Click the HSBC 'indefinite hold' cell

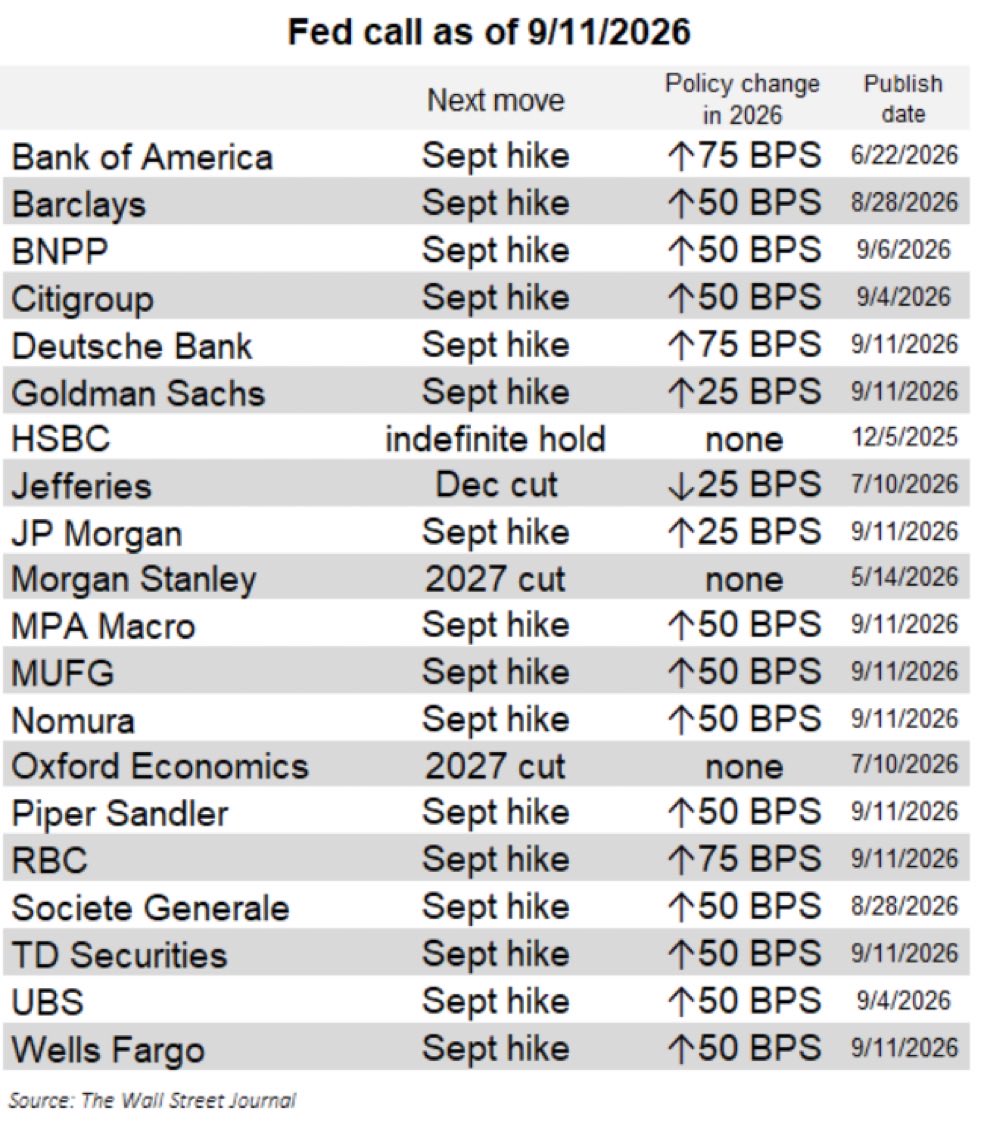point(496,438)
